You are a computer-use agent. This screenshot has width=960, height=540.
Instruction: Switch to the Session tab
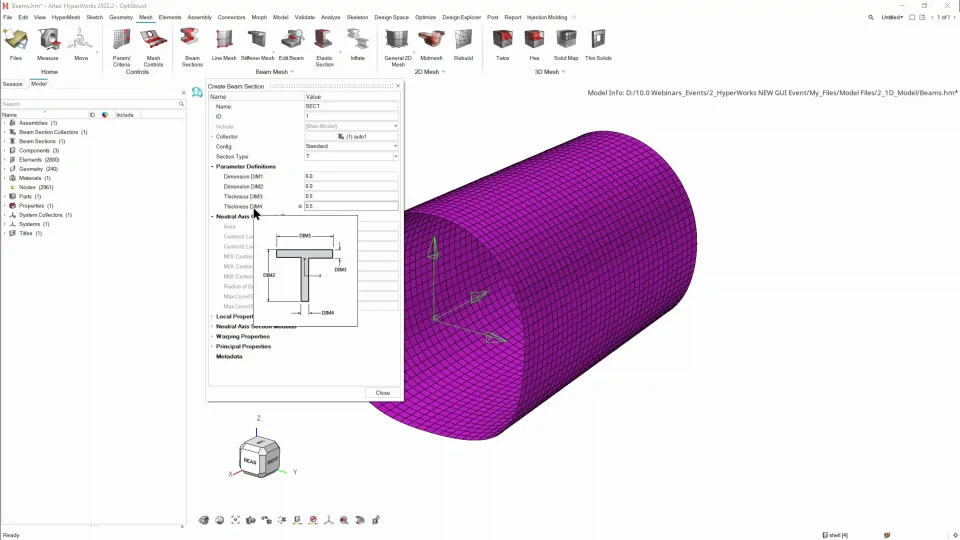click(x=12, y=84)
